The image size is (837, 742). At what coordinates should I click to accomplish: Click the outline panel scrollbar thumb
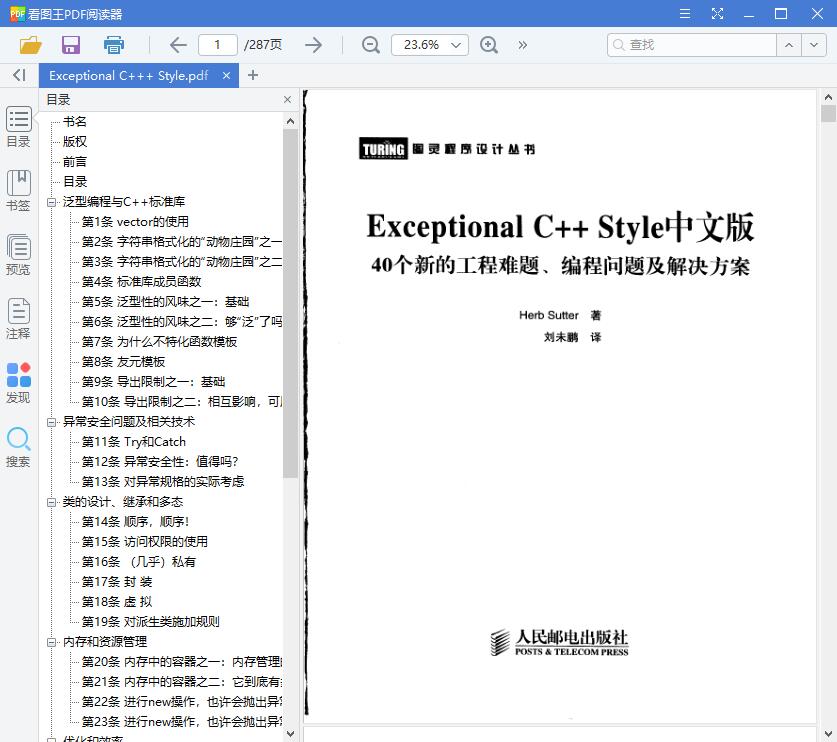[290, 303]
